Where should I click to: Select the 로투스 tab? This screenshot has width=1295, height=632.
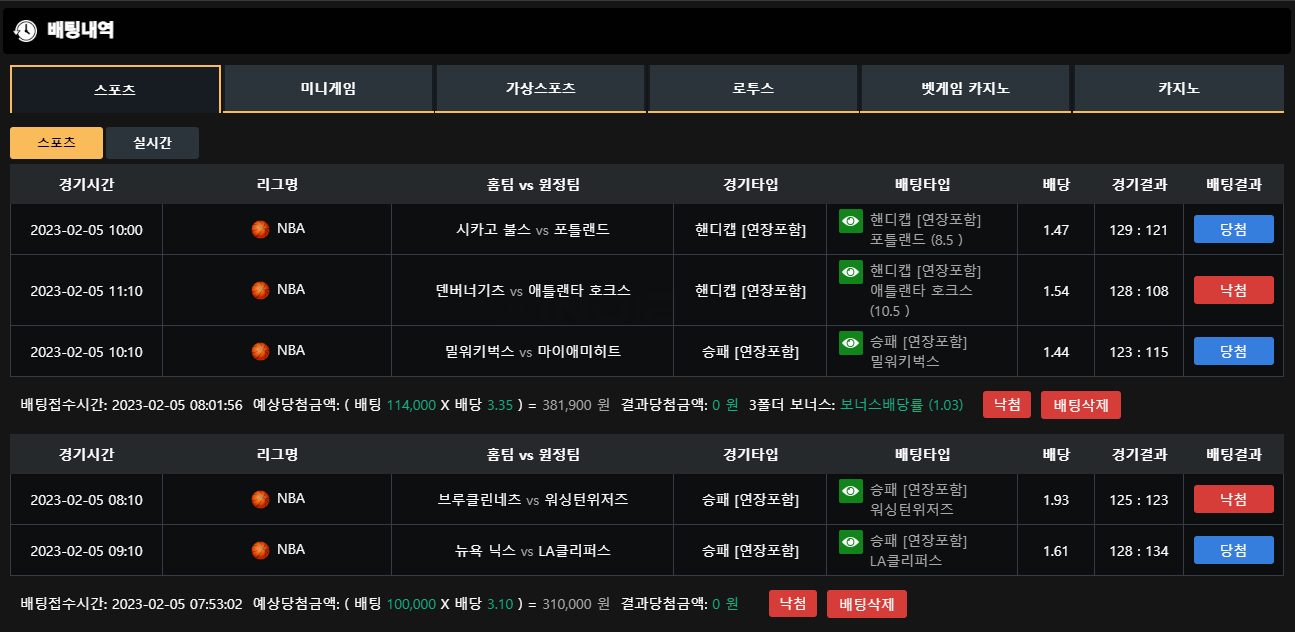point(753,89)
